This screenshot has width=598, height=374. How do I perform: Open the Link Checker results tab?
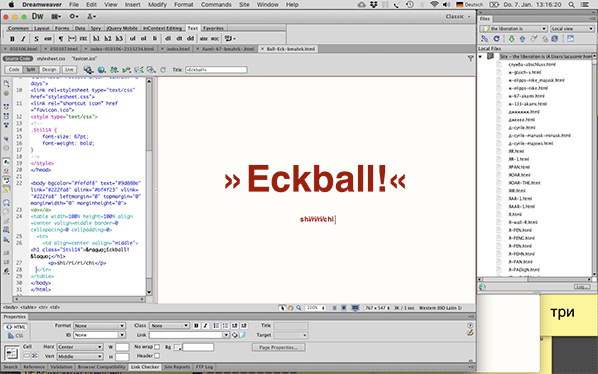click(x=145, y=367)
